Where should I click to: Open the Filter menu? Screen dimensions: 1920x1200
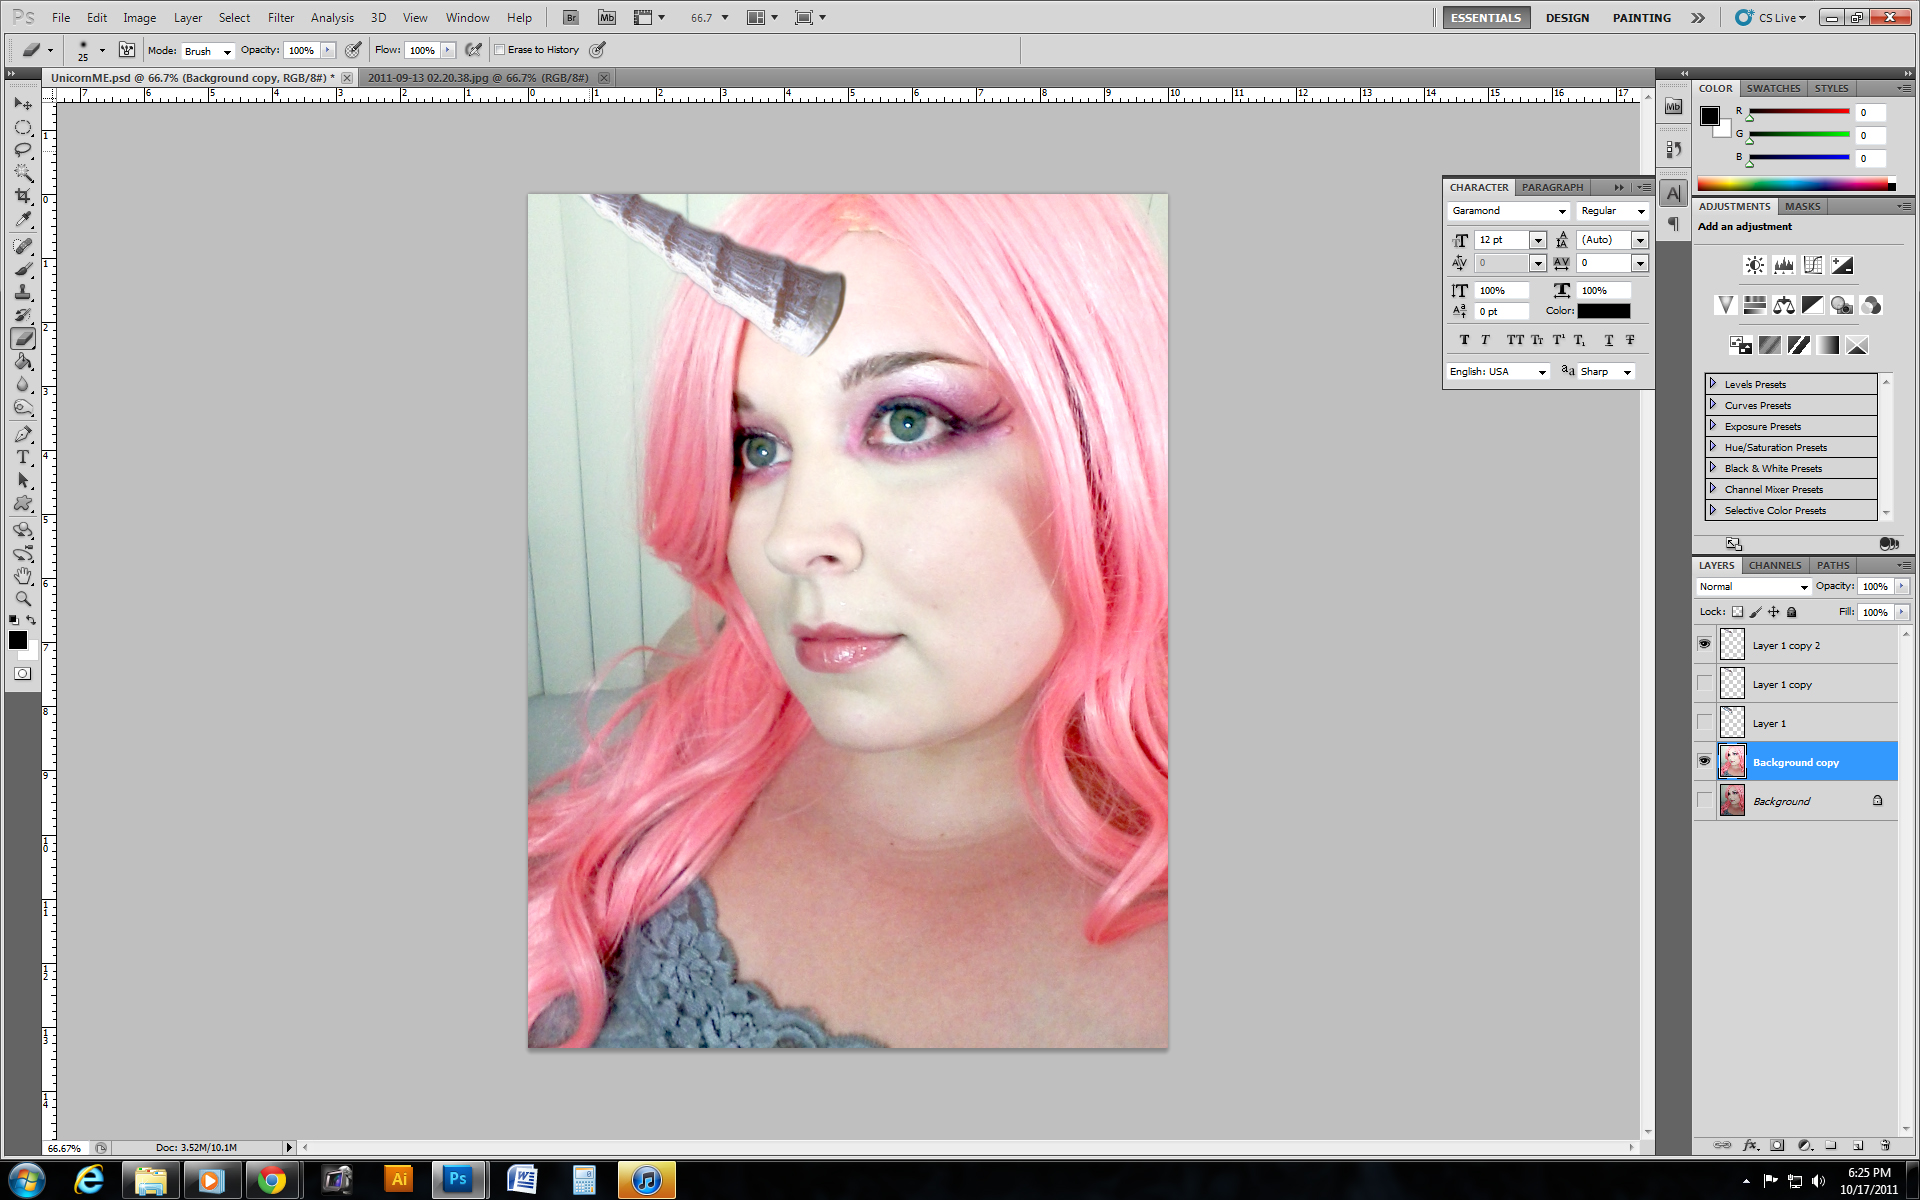click(281, 18)
